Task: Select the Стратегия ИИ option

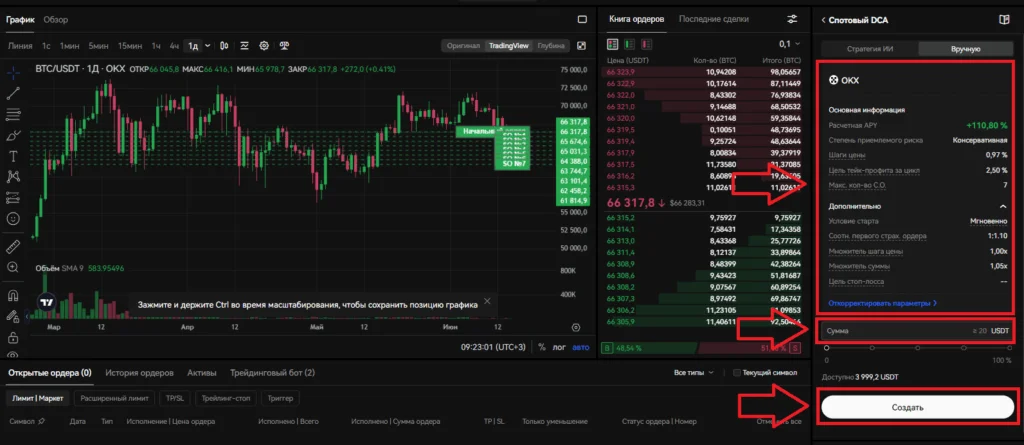Action: click(x=869, y=49)
